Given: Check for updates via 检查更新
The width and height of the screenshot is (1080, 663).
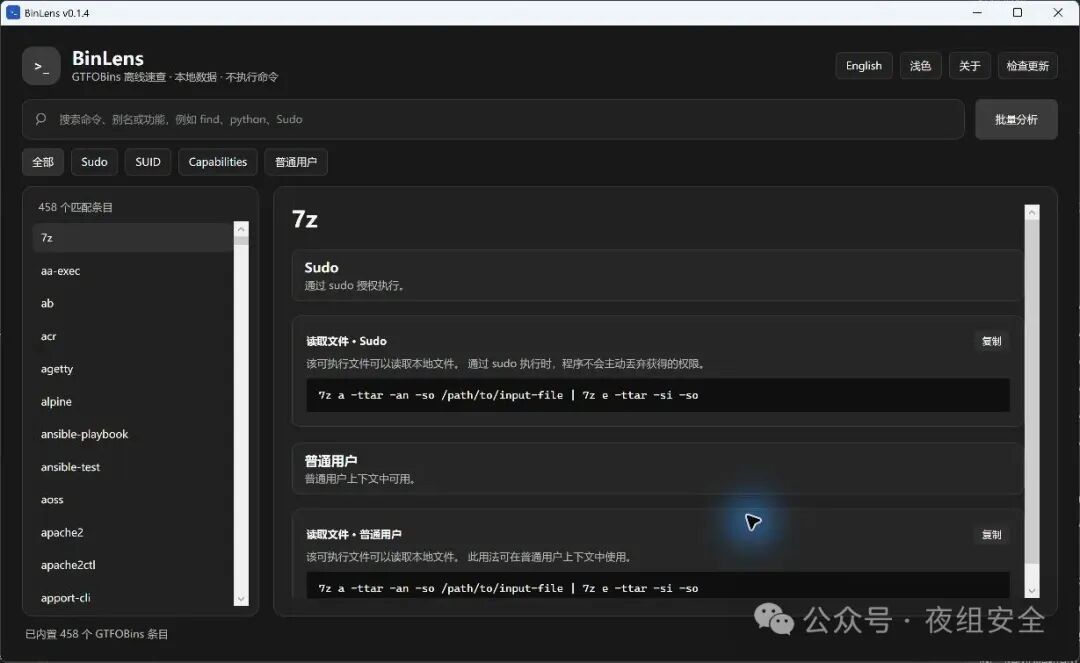Looking at the screenshot, I should pos(1027,66).
